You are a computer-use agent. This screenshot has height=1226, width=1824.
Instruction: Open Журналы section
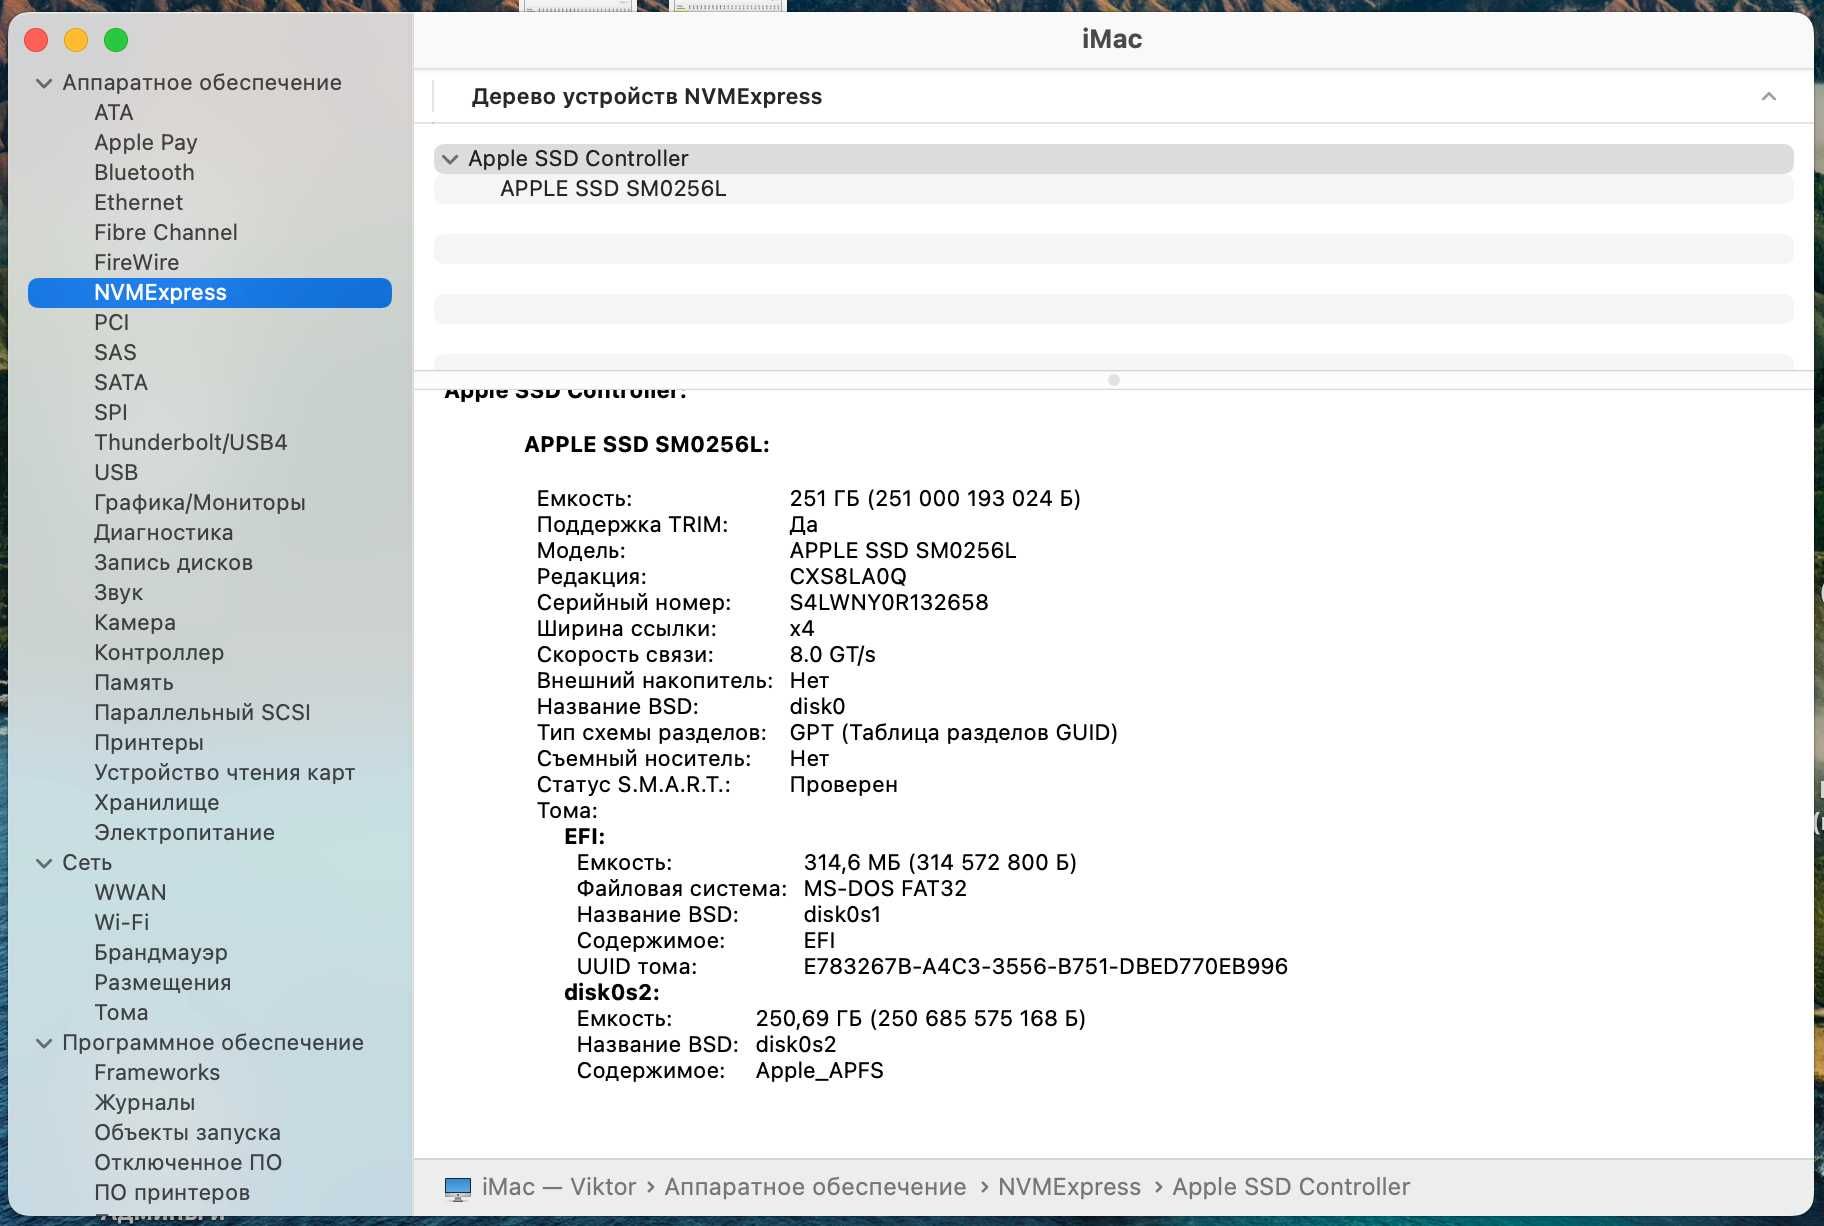pyautogui.click(x=145, y=1103)
